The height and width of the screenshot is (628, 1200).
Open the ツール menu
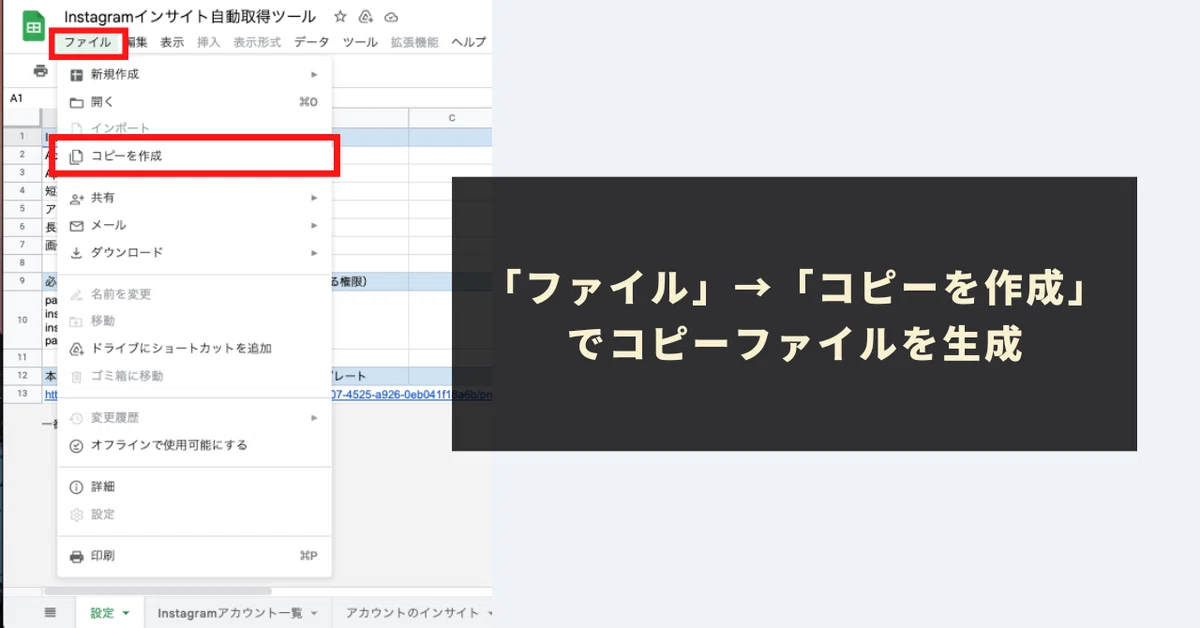point(360,42)
